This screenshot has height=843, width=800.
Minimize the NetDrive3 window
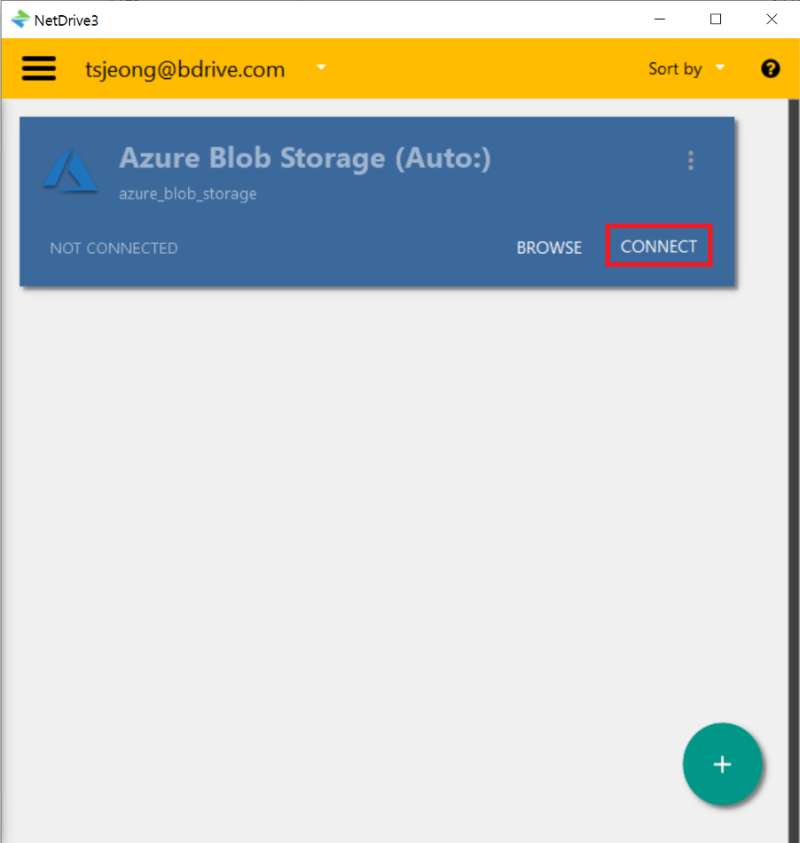pyautogui.click(x=660, y=19)
